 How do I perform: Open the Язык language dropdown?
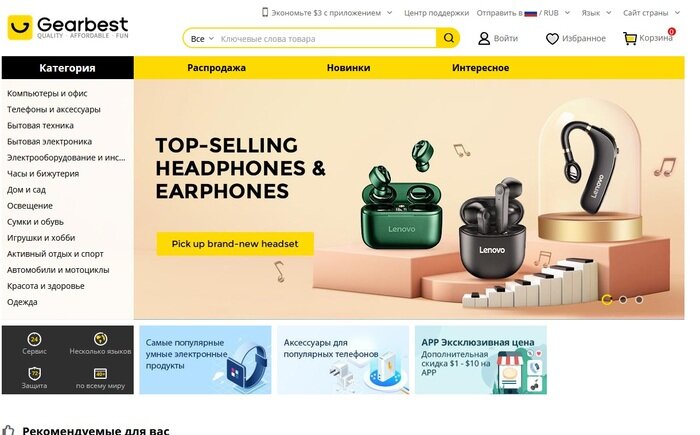(596, 13)
